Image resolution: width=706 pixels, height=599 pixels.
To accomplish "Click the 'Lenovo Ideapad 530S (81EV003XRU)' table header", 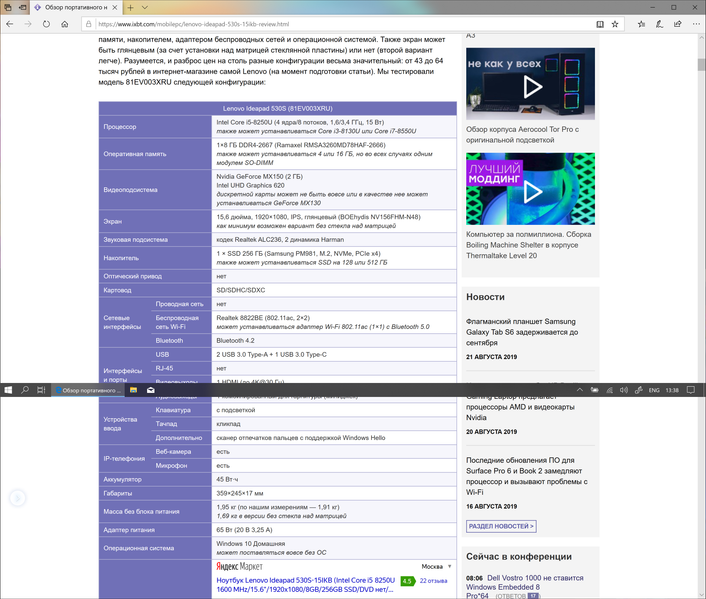I will pos(277,109).
